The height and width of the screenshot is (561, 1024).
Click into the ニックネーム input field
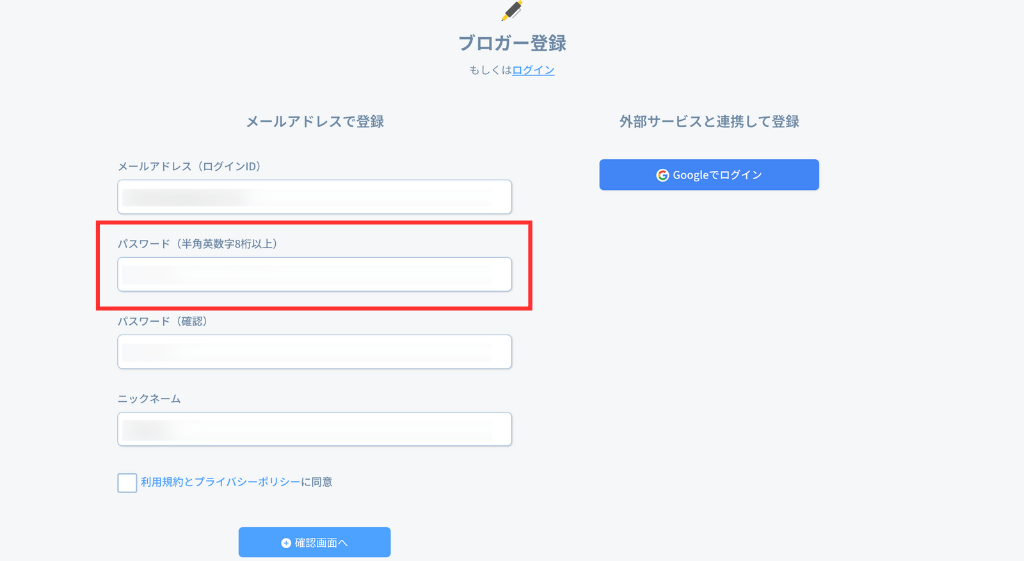pos(314,429)
